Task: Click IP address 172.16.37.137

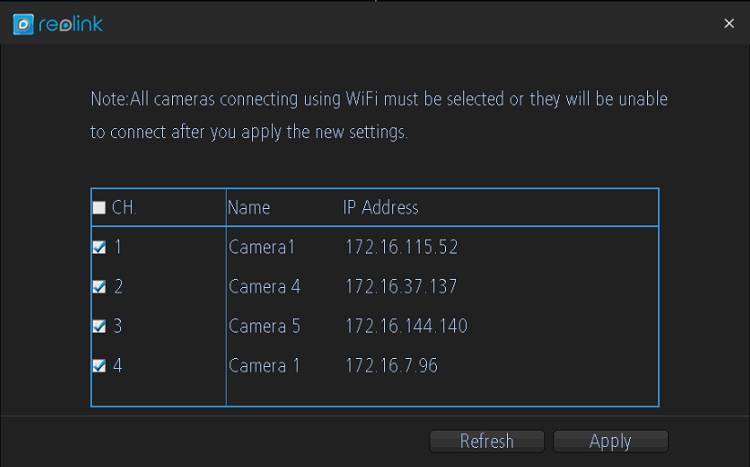Action: [x=401, y=287]
